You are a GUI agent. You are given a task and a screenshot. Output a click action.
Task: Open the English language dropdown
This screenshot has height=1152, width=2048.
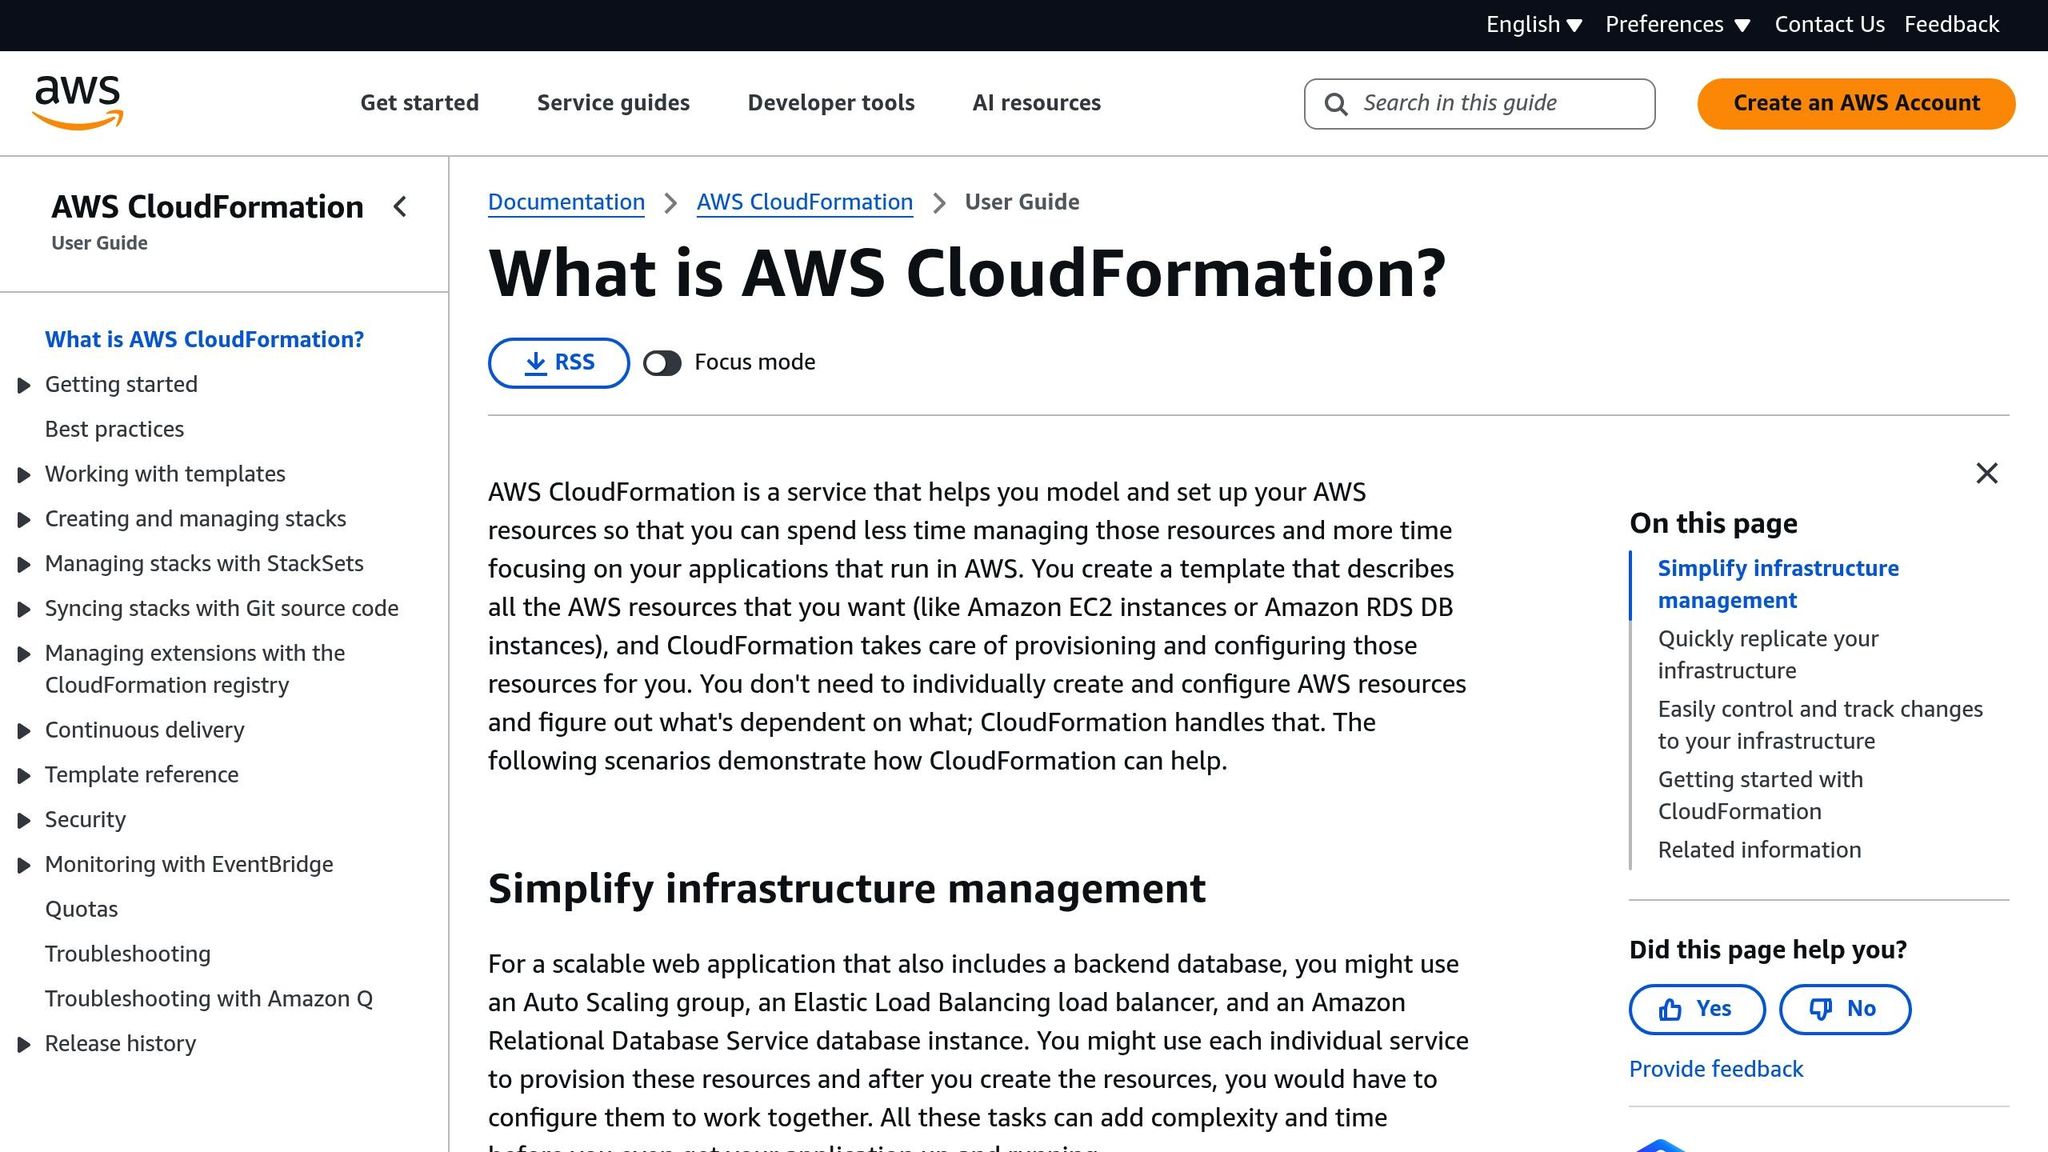coord(1534,25)
